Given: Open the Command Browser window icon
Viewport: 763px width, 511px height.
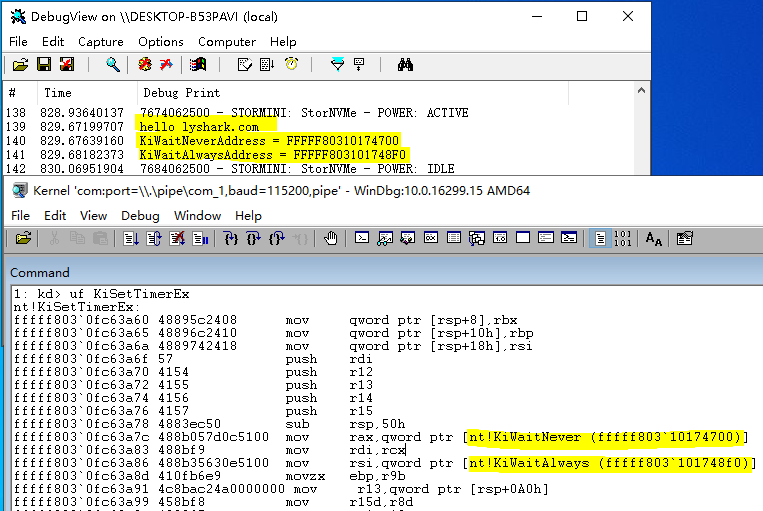Looking at the screenshot, I should pos(568,238).
